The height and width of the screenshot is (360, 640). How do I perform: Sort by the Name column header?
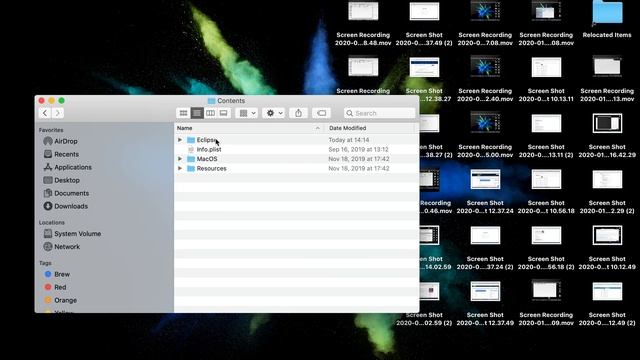coord(249,128)
